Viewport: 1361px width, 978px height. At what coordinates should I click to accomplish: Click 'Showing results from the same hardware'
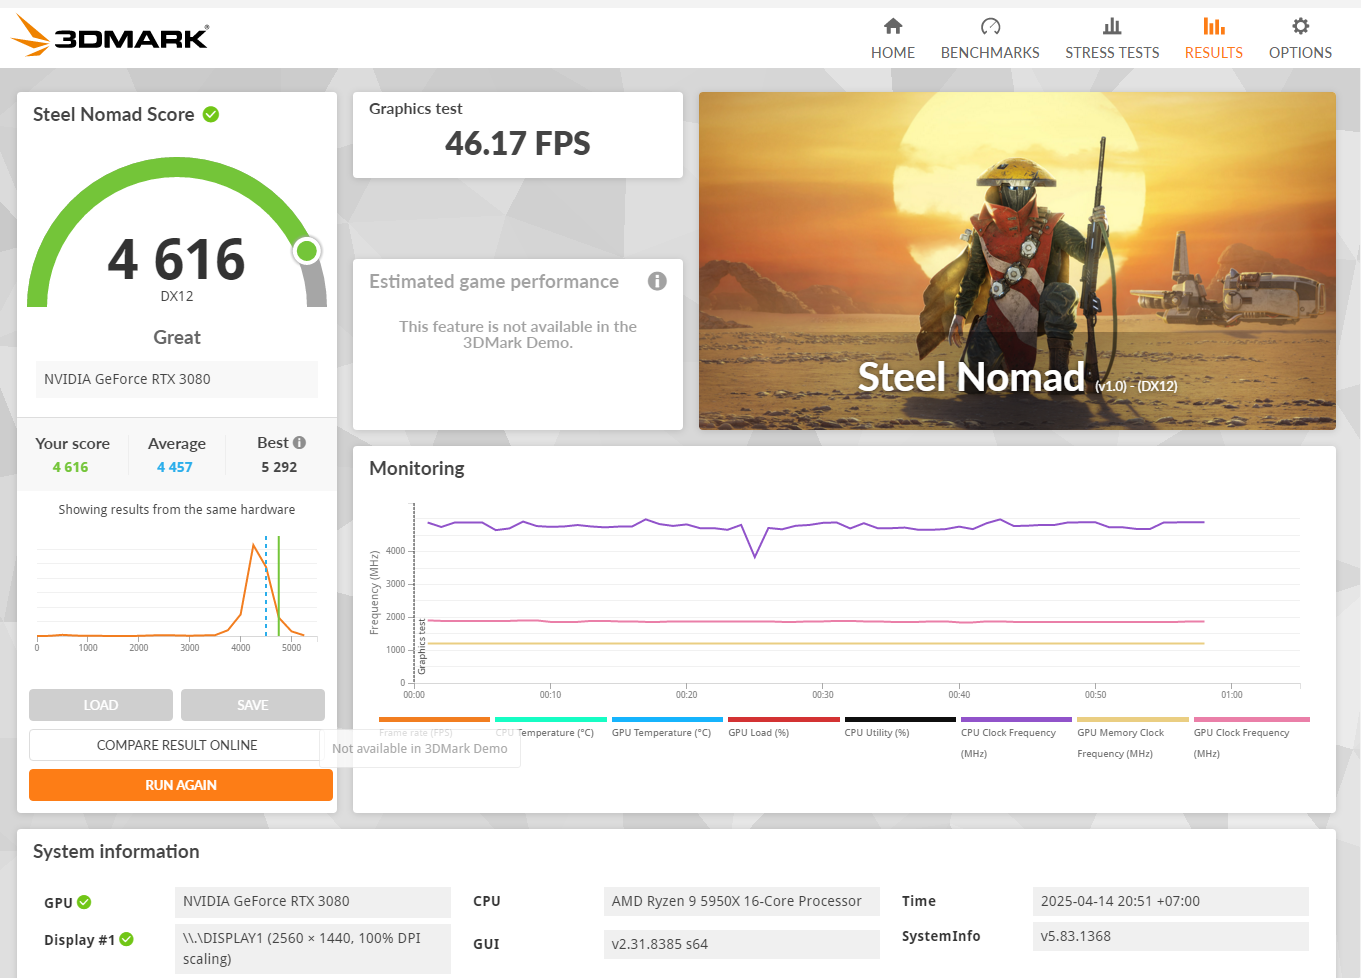pos(177,509)
